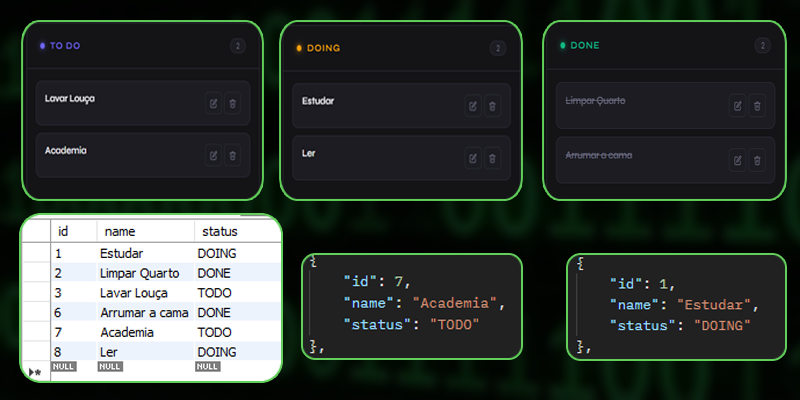Open the Lavar Louça card
This screenshot has height=400, width=800.
[x=143, y=103]
